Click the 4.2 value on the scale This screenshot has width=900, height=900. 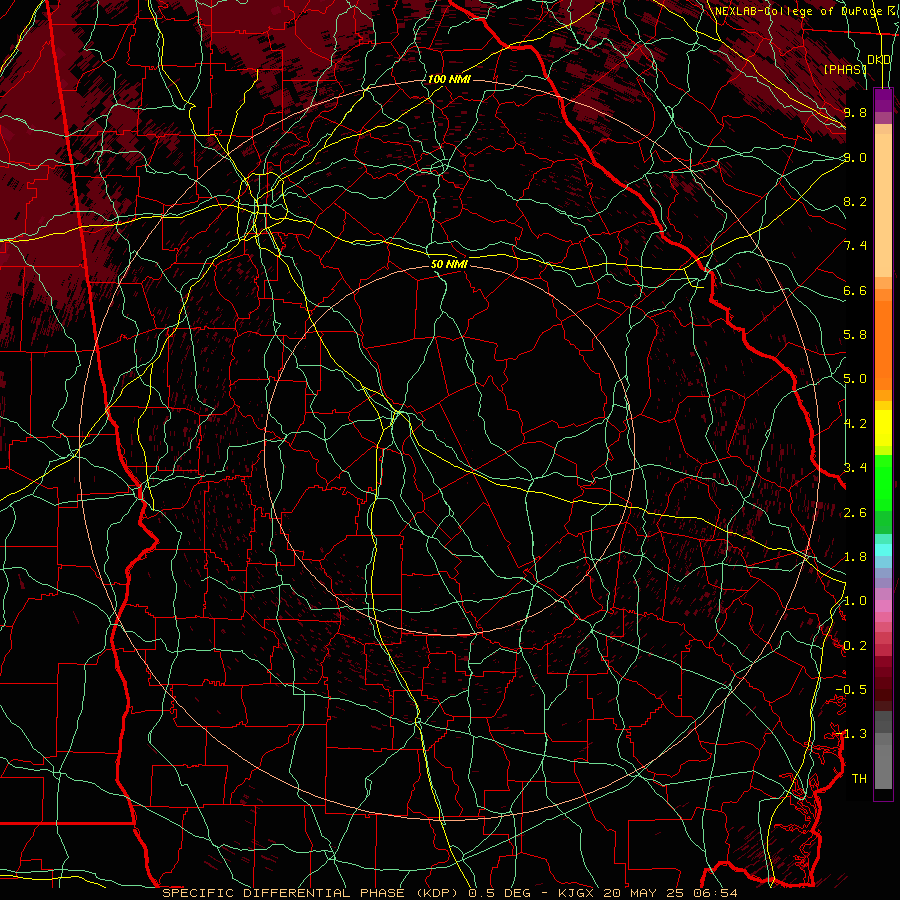855,424
